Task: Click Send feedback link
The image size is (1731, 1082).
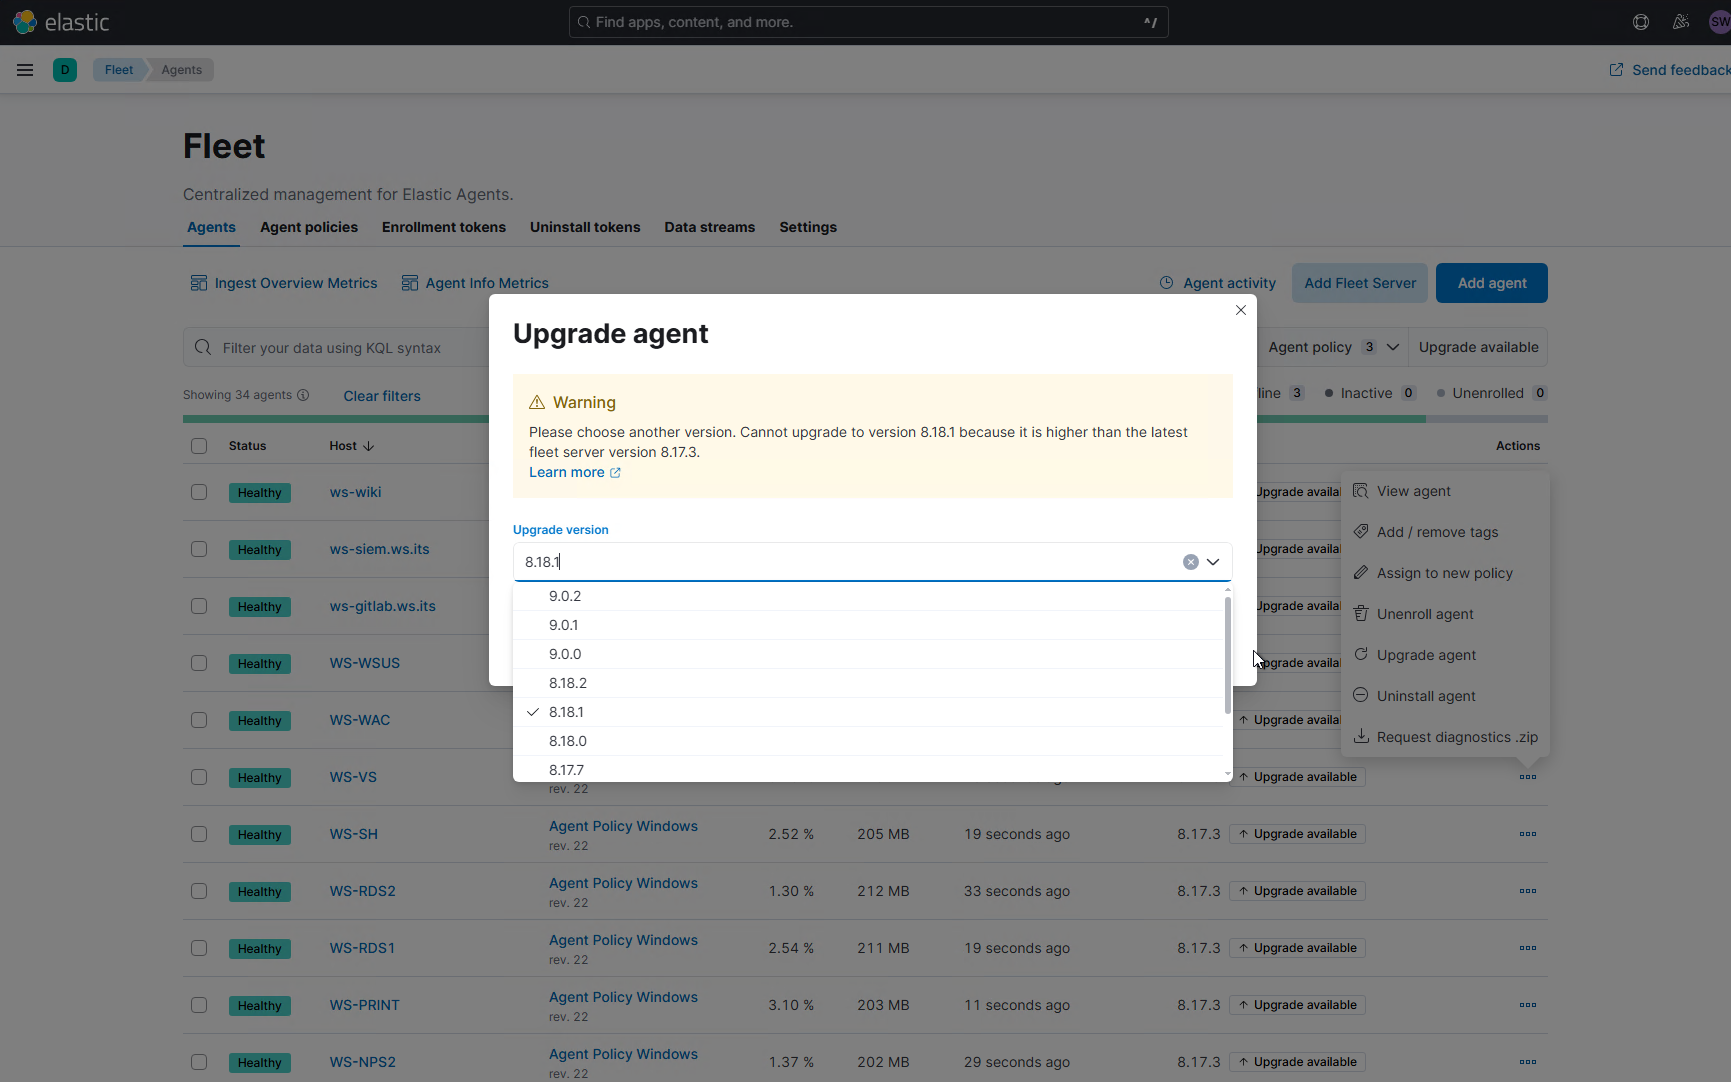Action: click(x=1669, y=70)
